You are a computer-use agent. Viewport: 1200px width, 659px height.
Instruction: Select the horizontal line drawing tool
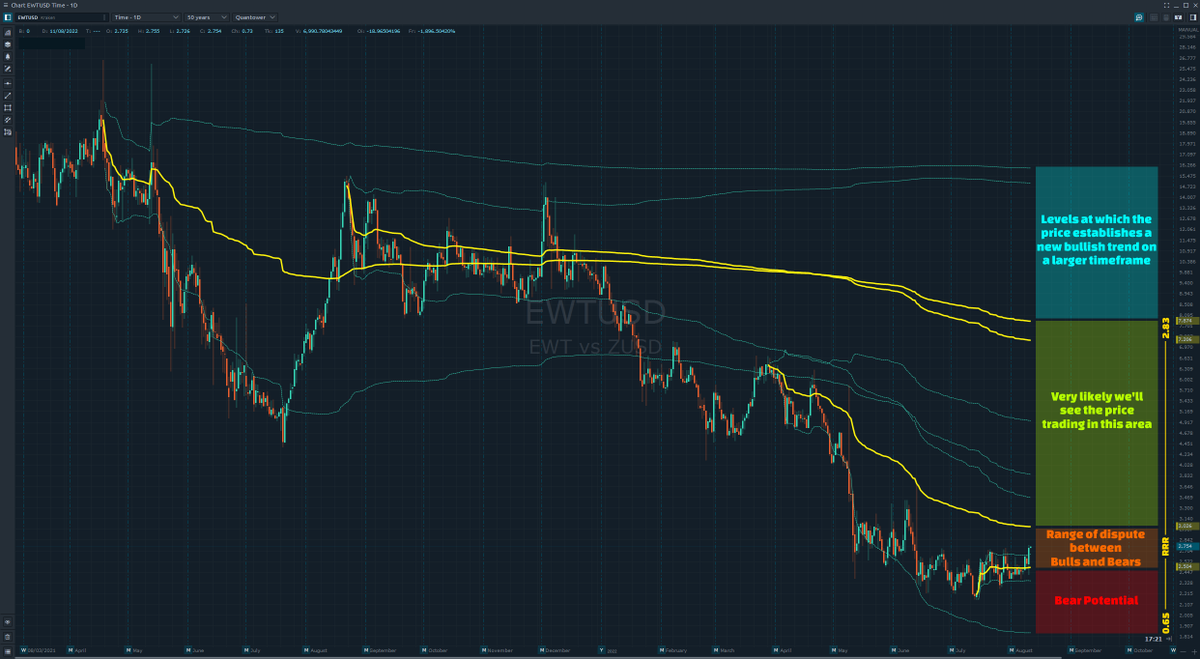(8, 83)
